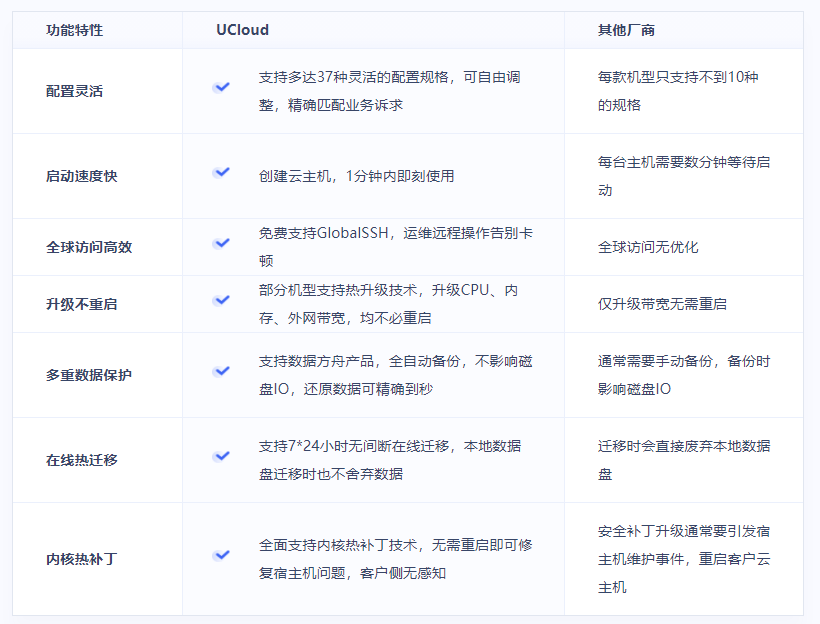Click the 升级不重启 feature label

tap(82, 304)
